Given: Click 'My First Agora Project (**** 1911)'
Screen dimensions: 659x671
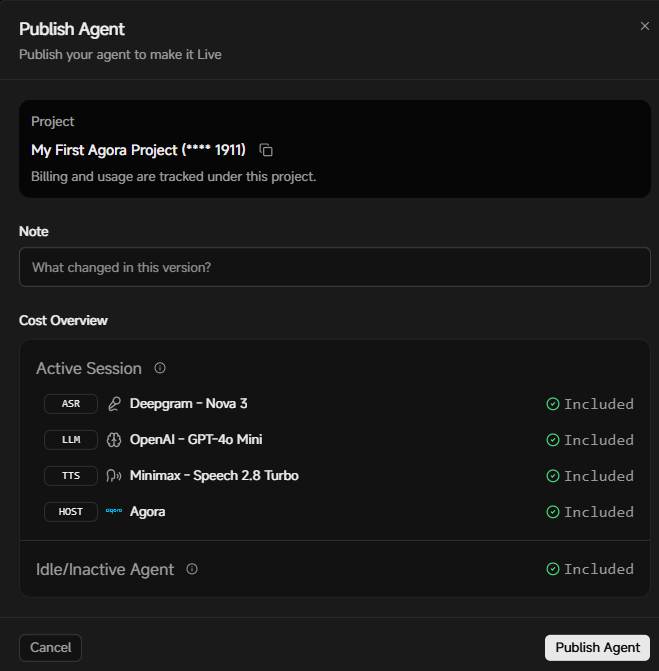Looking at the screenshot, I should click(x=138, y=150).
